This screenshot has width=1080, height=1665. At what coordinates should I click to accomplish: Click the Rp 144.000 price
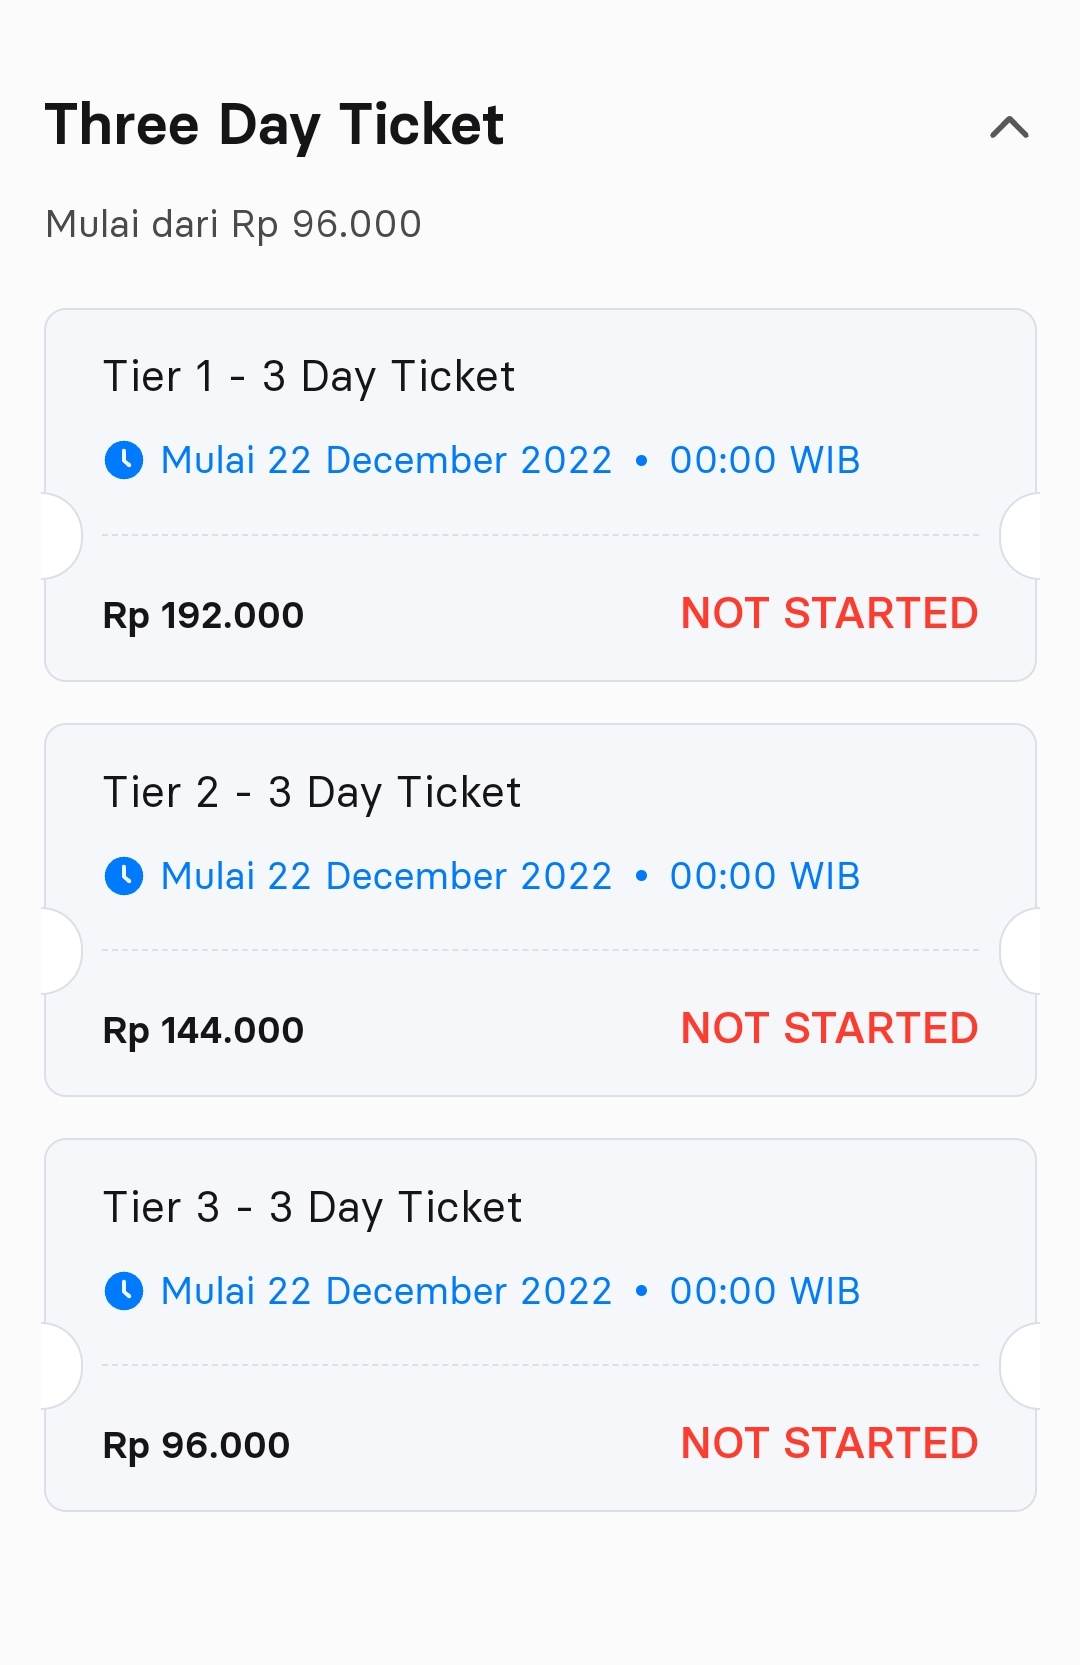pos(203,1030)
